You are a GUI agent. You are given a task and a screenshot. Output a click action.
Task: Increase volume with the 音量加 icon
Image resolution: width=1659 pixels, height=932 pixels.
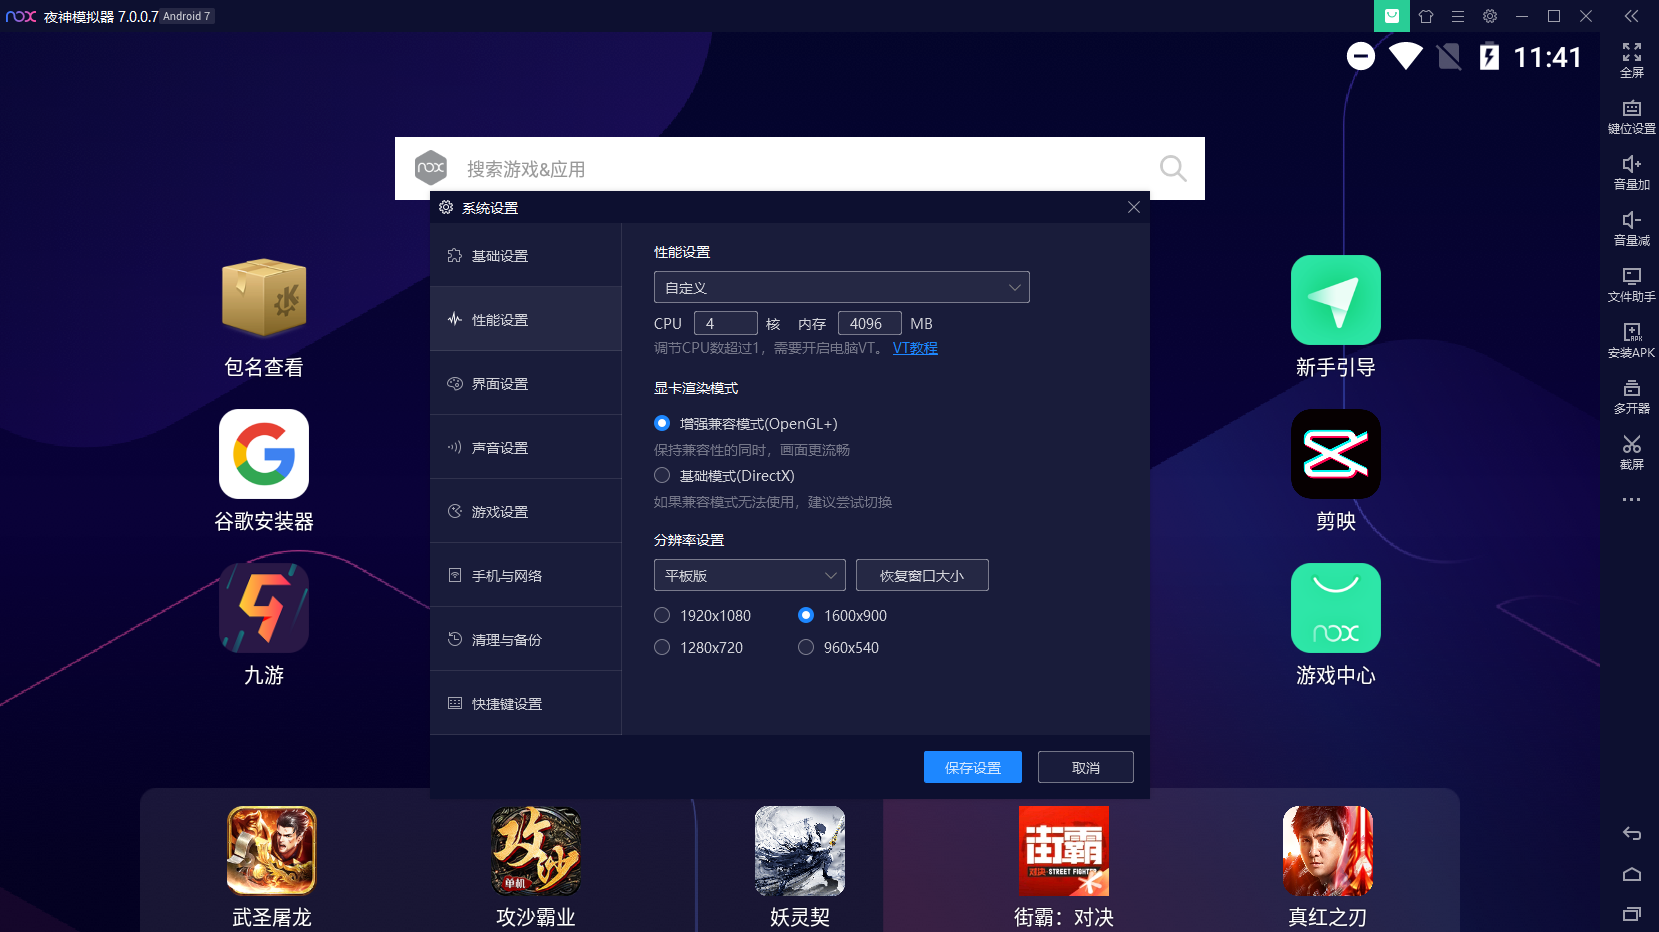[x=1631, y=173]
